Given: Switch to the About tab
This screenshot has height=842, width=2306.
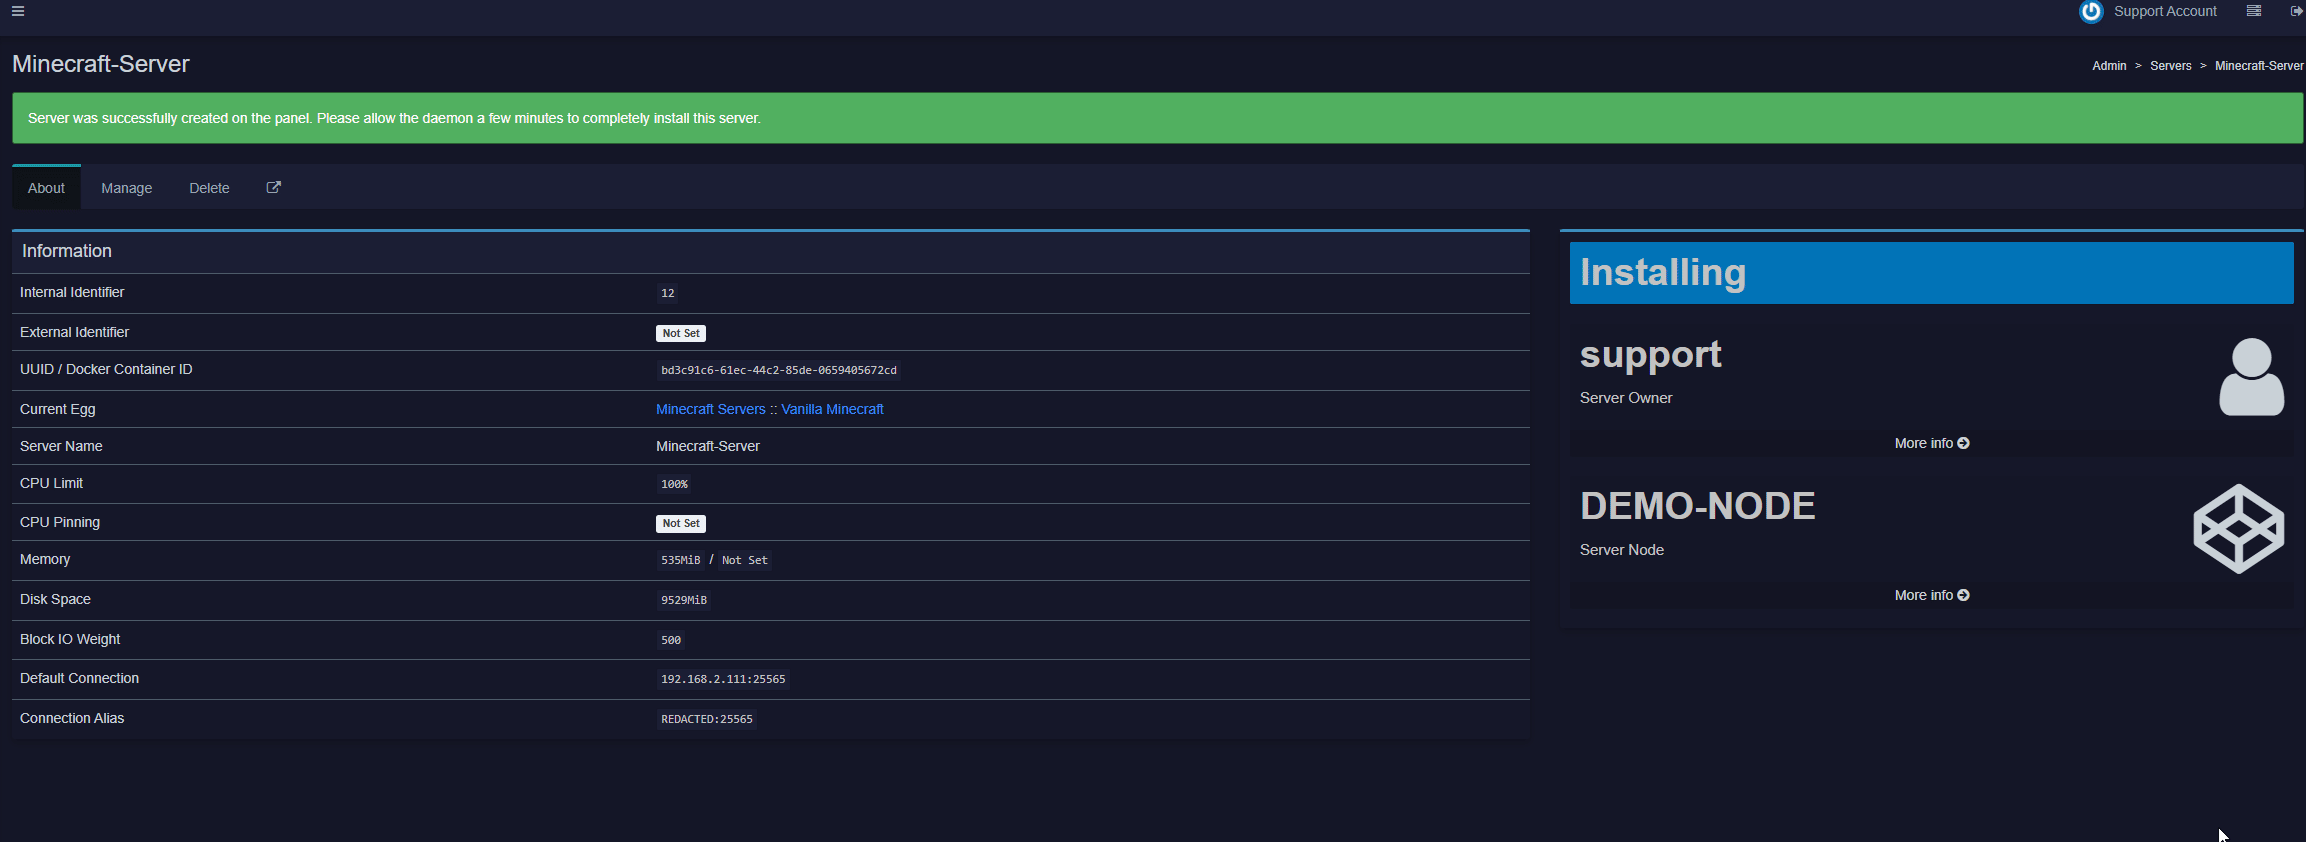Looking at the screenshot, I should 46,188.
